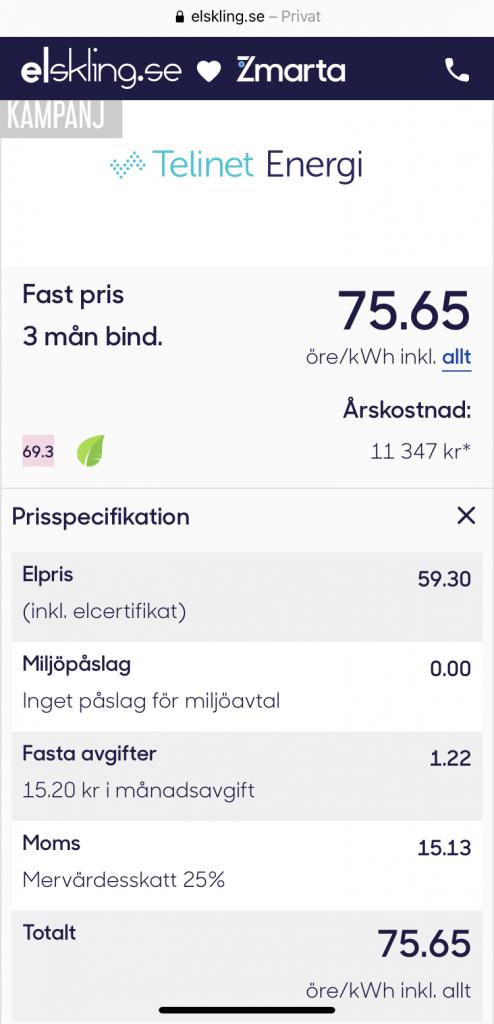Tap the Fast pris 3 mån bind. label

(x=92, y=316)
